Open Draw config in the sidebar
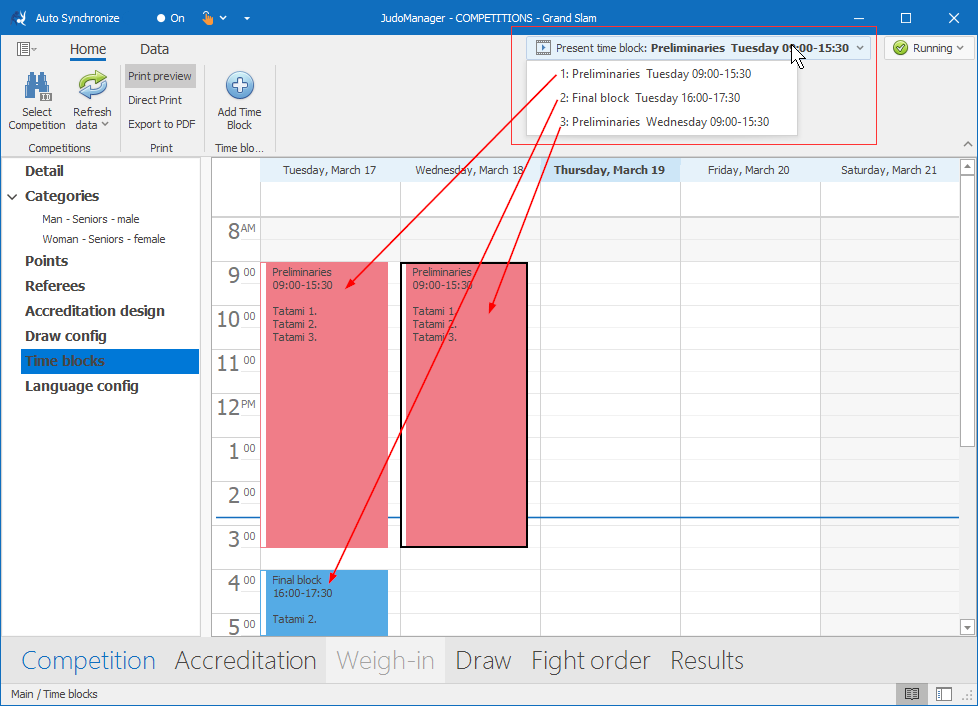This screenshot has width=978, height=706. click(65, 336)
